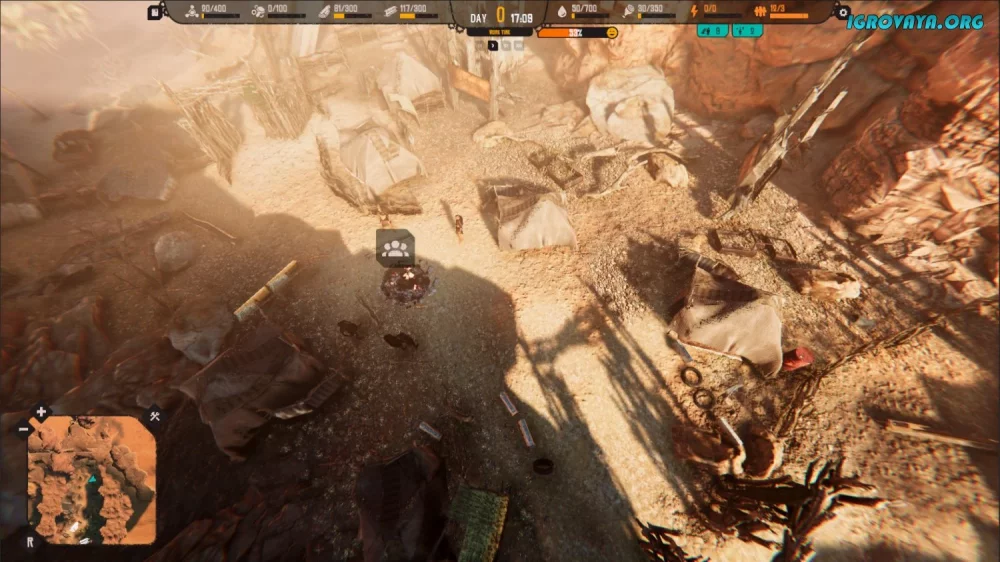Click the water drop icon showing 50/700

click(562, 11)
